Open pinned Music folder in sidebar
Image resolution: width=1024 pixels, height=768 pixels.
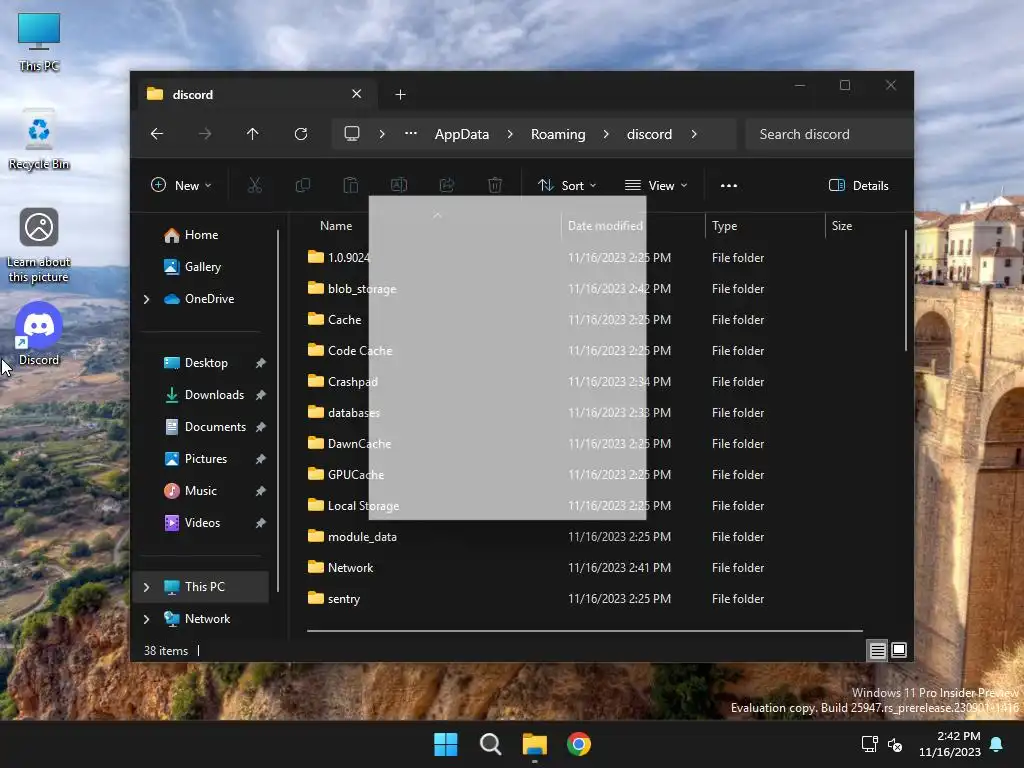tap(200, 491)
